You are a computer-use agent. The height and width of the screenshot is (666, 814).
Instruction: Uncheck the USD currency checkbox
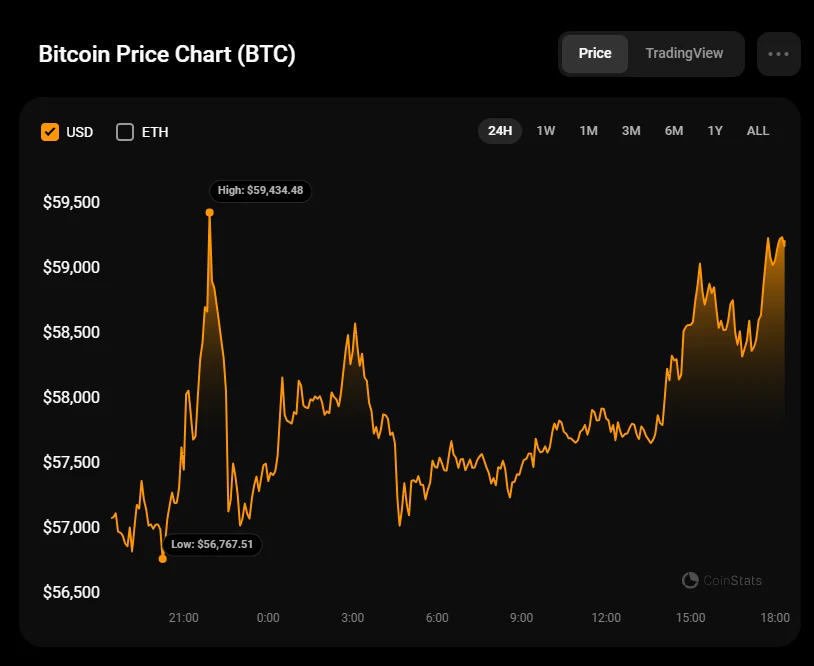pos(50,132)
